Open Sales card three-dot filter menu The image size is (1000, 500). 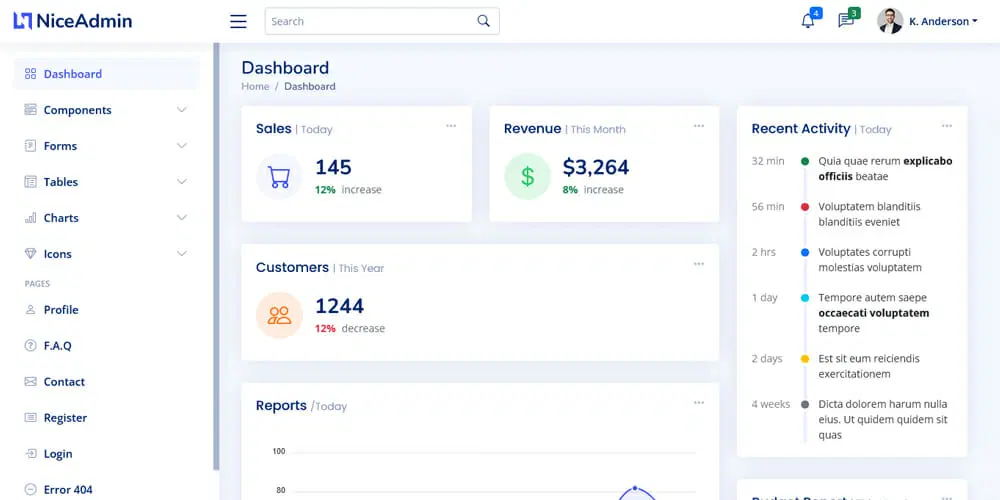pos(451,126)
